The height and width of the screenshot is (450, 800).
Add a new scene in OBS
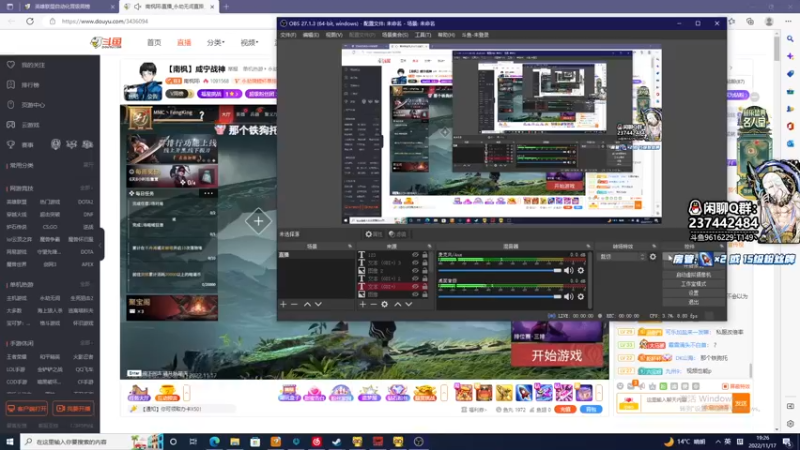[283, 304]
